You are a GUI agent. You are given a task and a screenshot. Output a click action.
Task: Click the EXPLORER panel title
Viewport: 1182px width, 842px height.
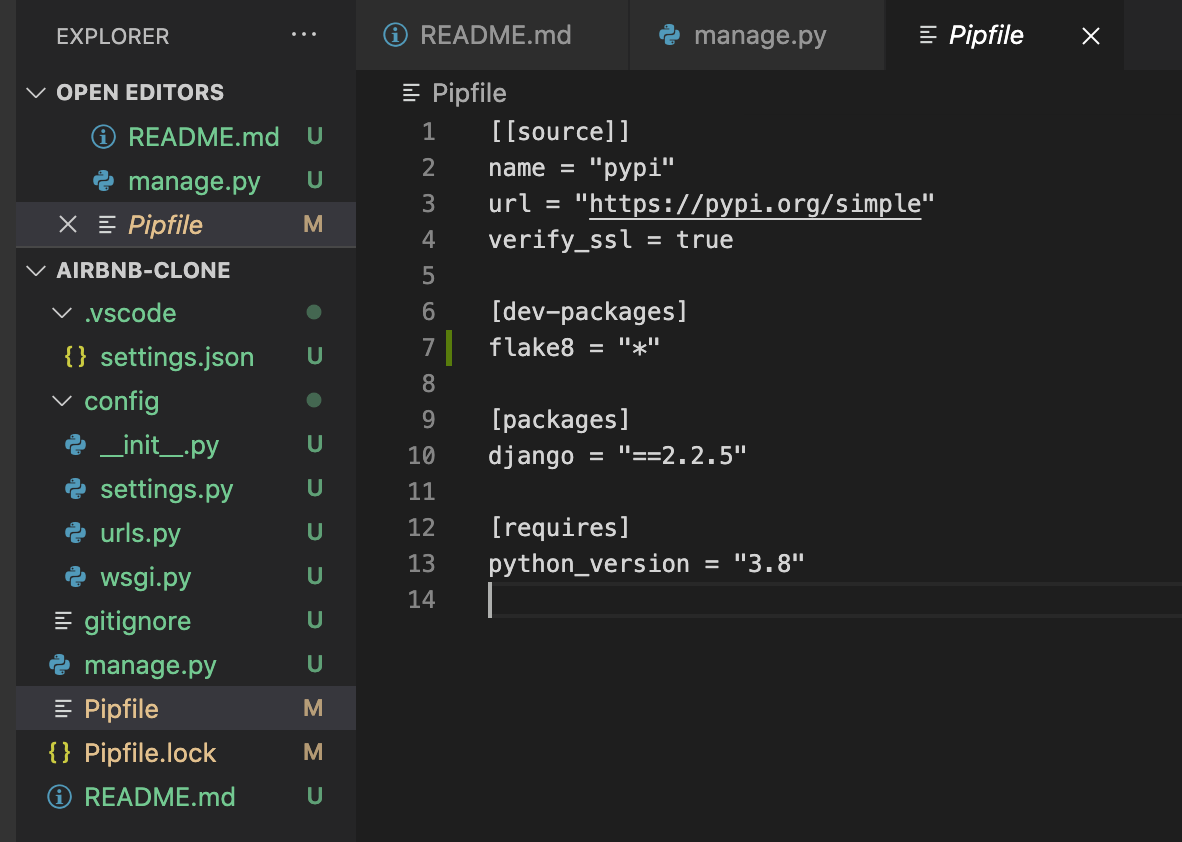[x=112, y=35]
